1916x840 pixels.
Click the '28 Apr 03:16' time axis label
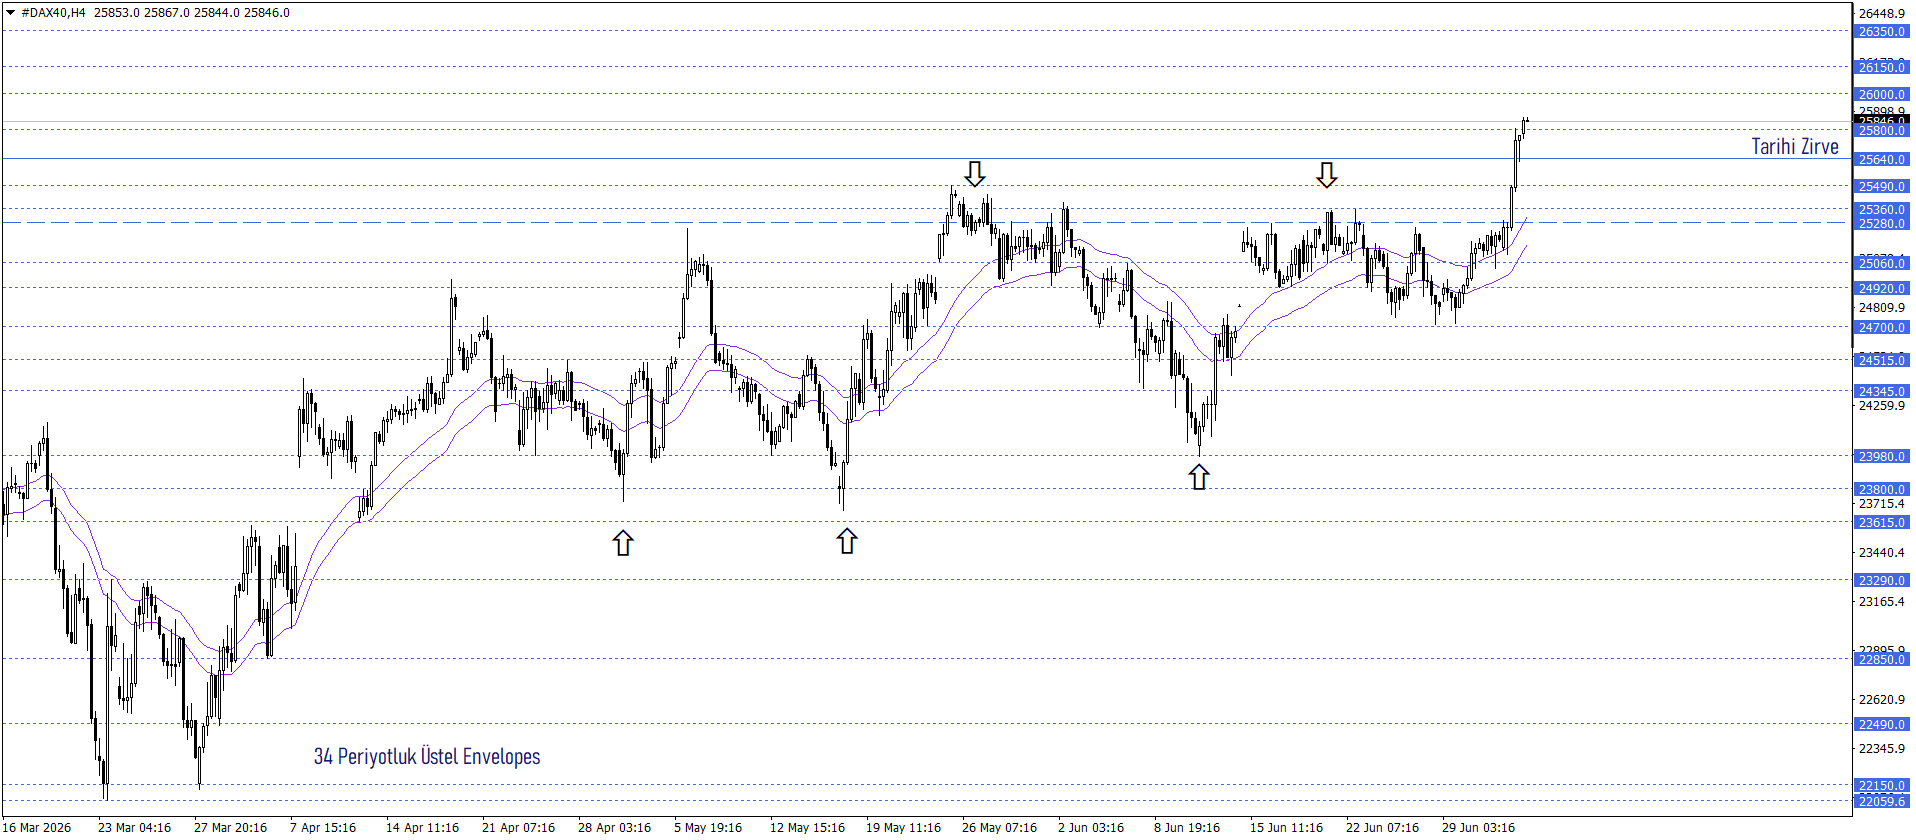pos(615,828)
